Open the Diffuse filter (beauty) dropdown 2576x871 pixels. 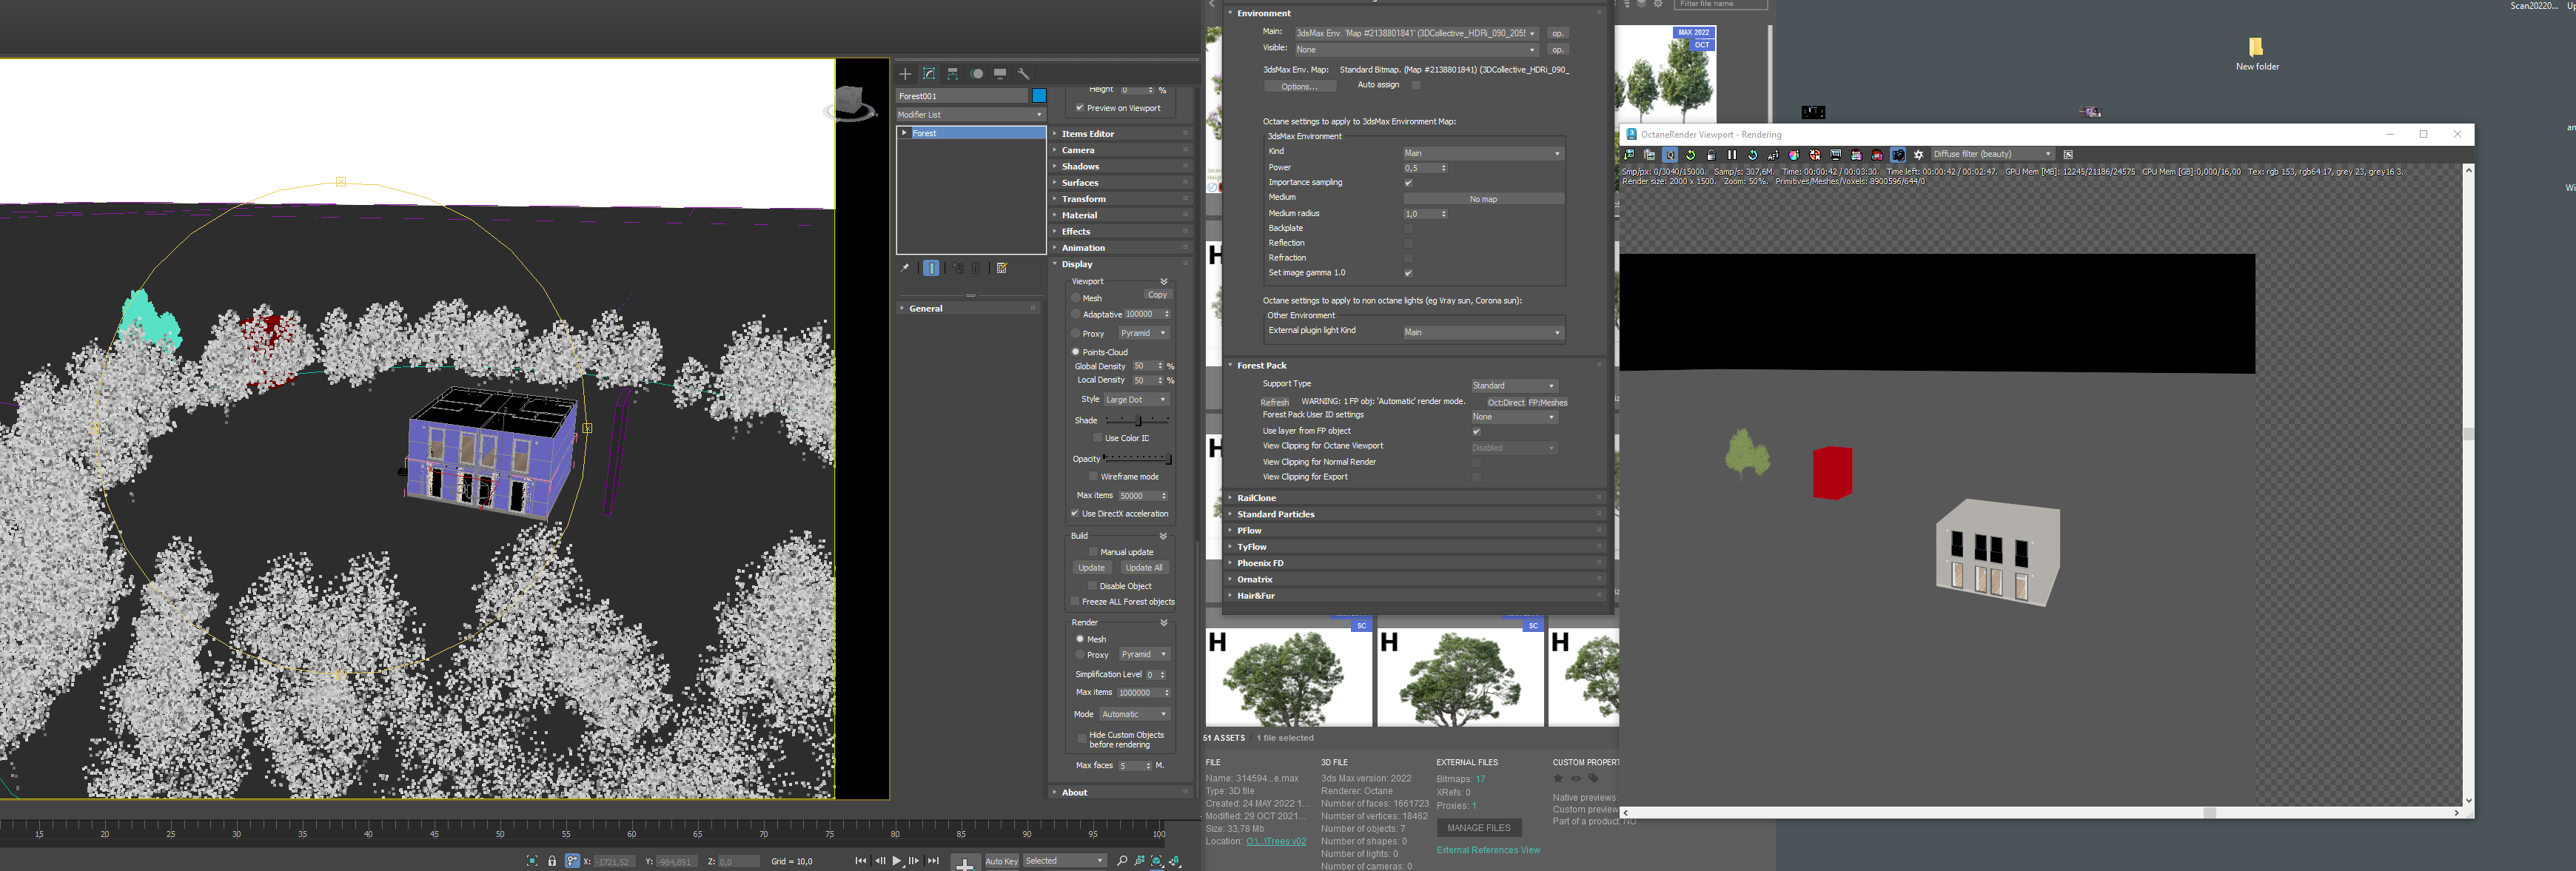[x=1991, y=154]
